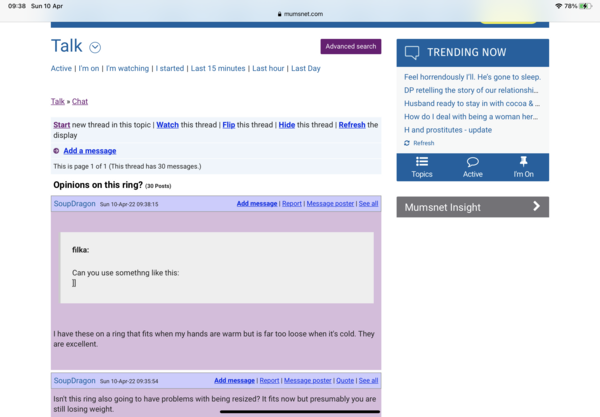Viewport: 600px width, 417px height.
Task: Show threads from Last hour
Action: pos(268,68)
